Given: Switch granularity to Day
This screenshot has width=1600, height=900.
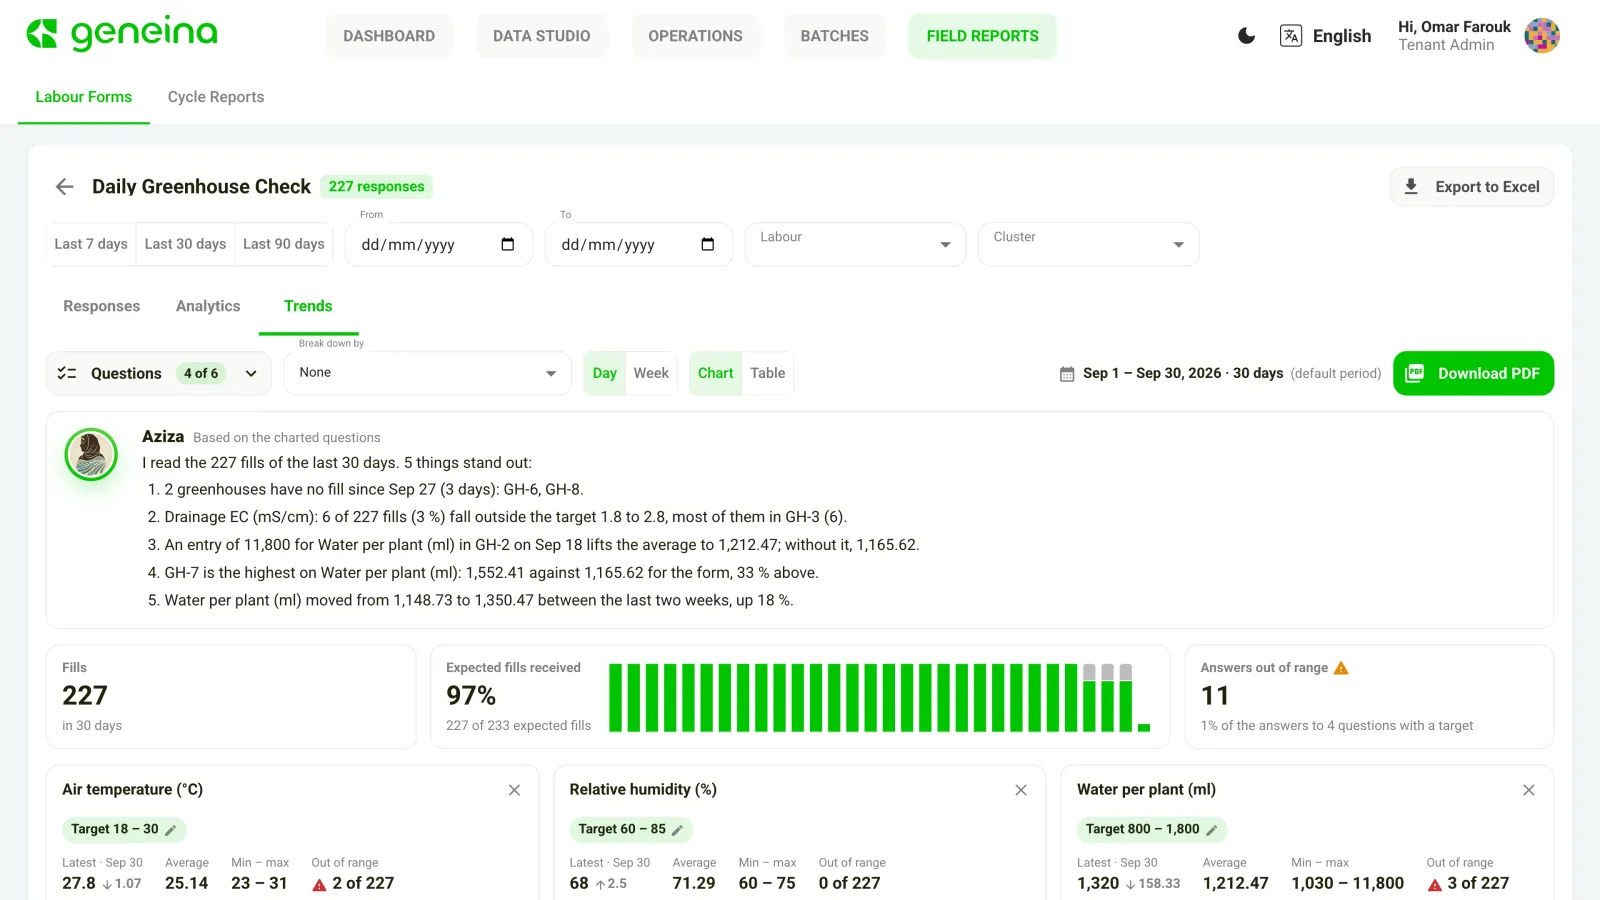Looking at the screenshot, I should pyautogui.click(x=604, y=373).
